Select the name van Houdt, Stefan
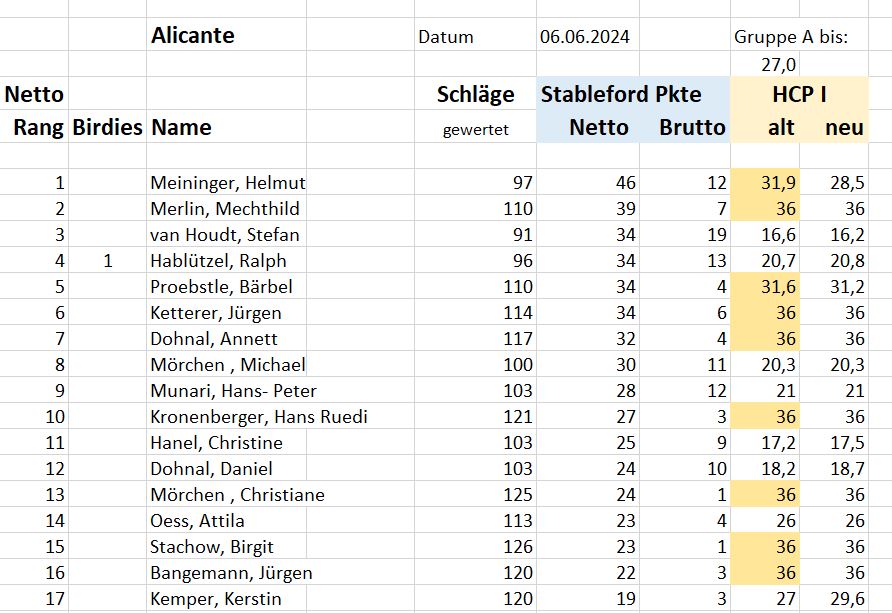Viewport: 892px width, 613px height. tap(225, 235)
